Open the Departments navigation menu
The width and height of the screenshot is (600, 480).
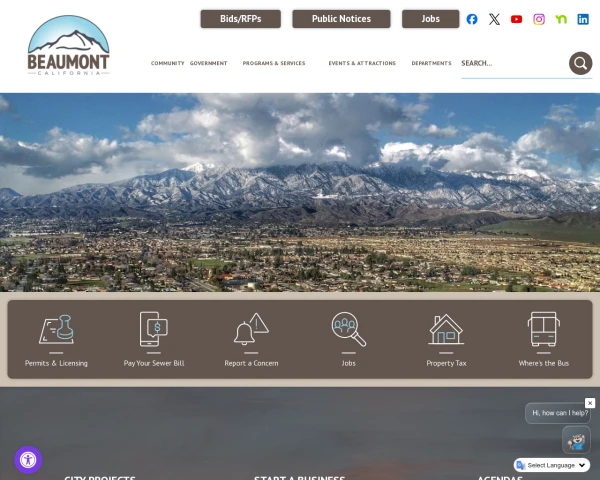point(431,63)
